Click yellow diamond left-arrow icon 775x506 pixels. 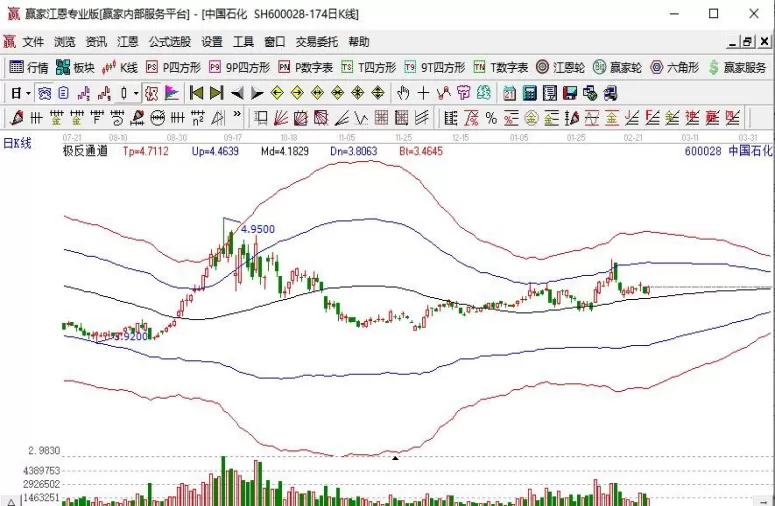277,93
